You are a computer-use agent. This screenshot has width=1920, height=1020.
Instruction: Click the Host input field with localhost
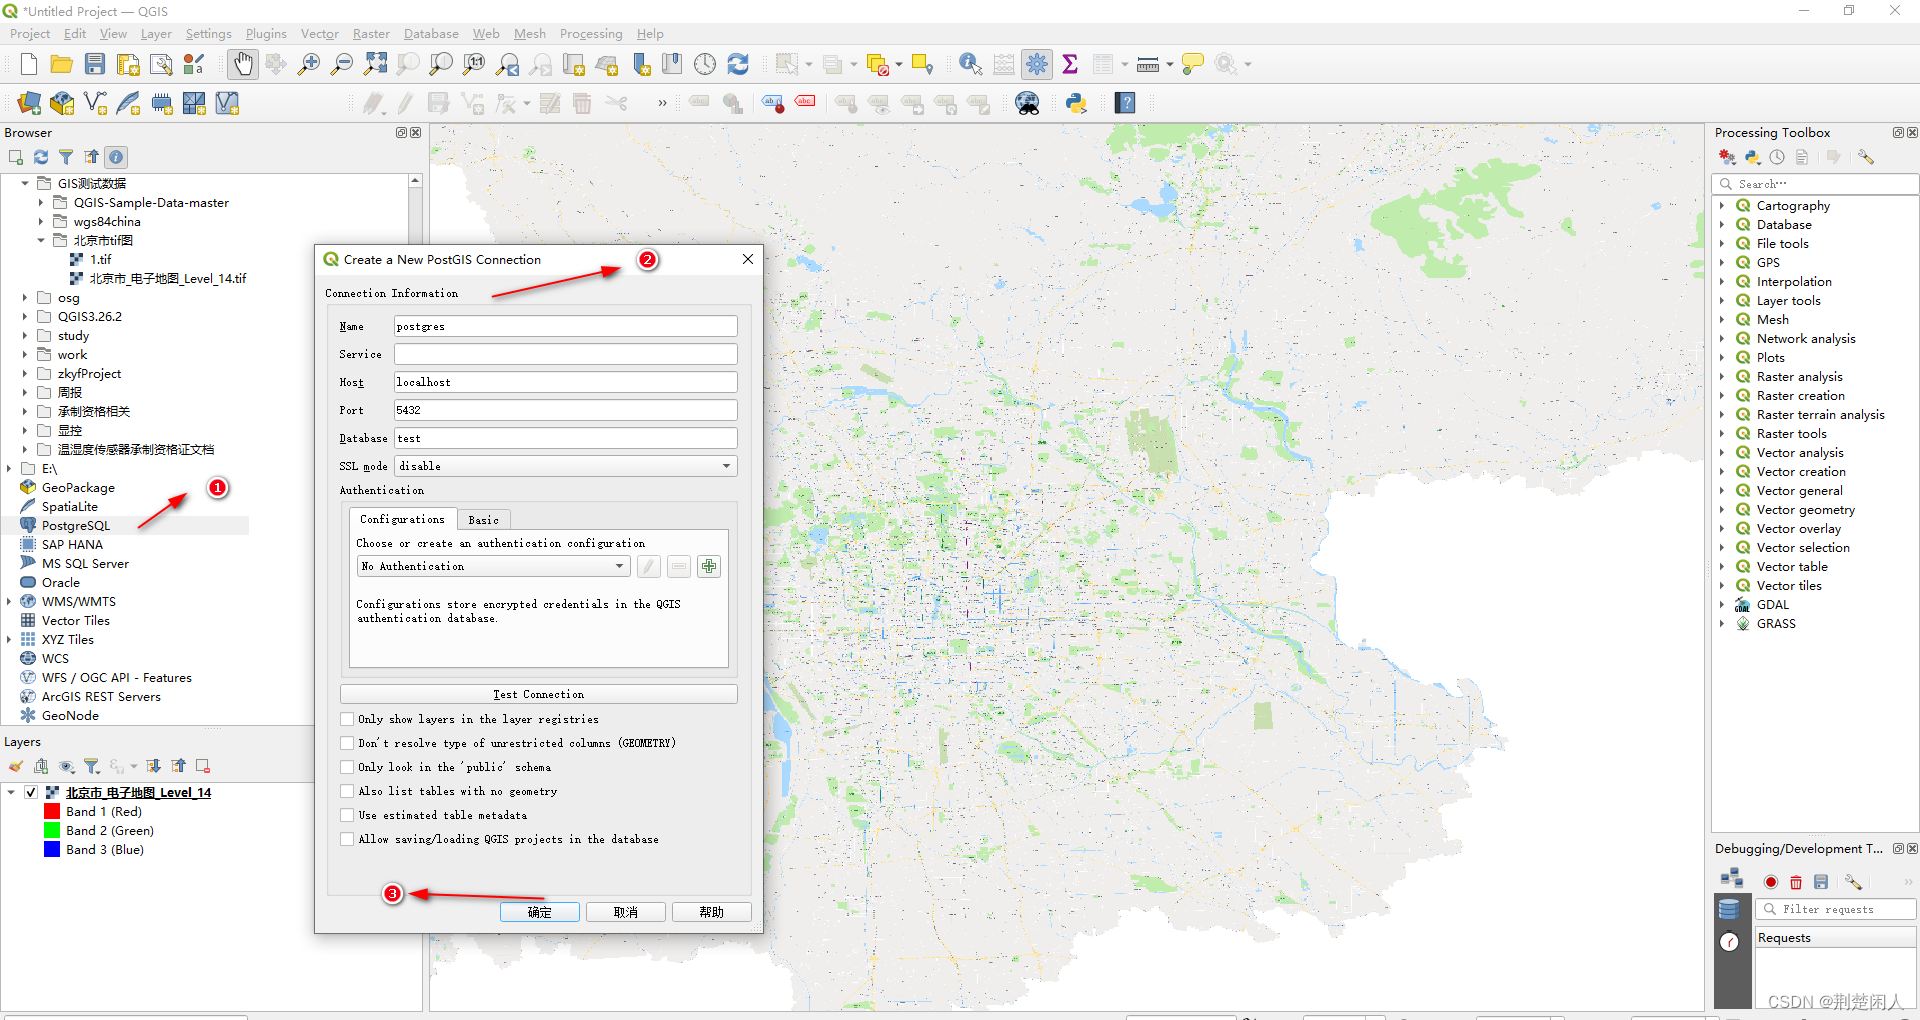tap(566, 382)
